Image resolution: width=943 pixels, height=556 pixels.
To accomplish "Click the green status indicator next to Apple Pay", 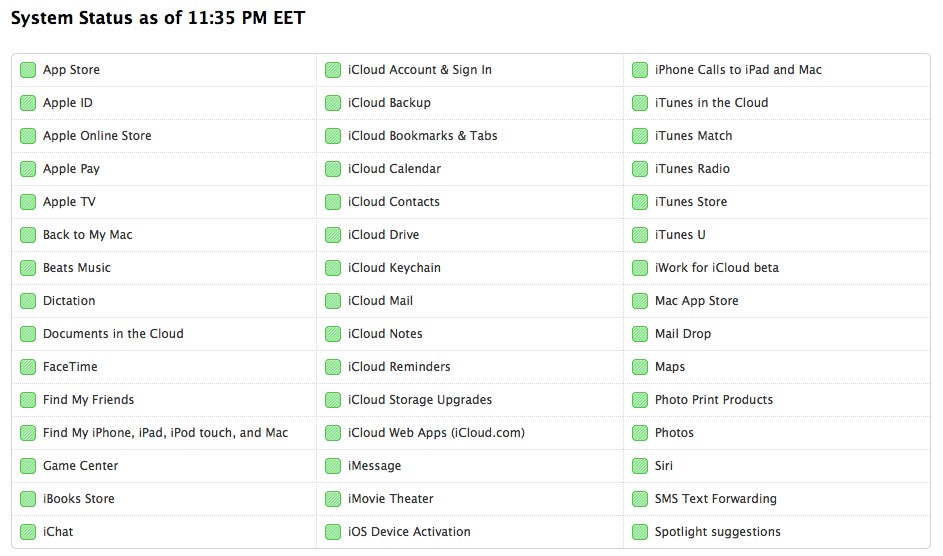I will tap(28, 169).
